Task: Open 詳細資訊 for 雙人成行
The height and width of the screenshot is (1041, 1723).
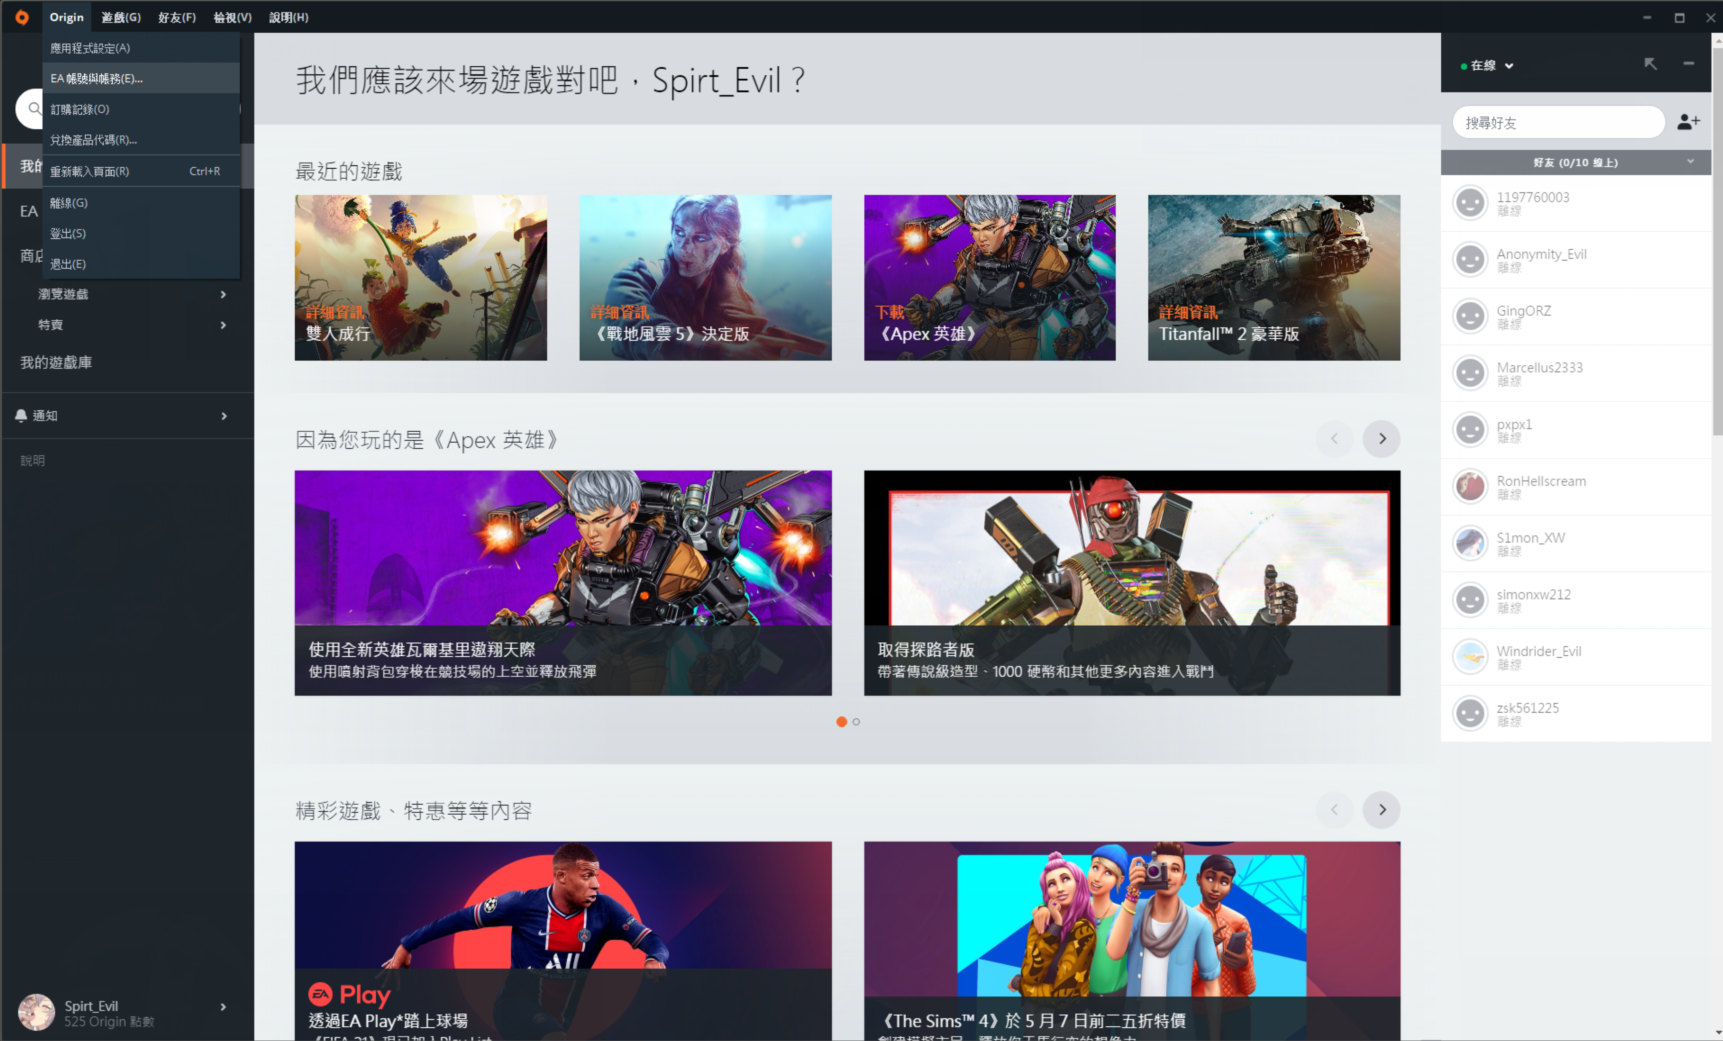Action: click(335, 312)
